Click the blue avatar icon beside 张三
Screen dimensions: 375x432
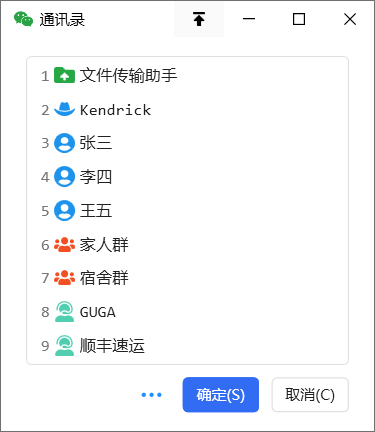pyautogui.click(x=64, y=143)
